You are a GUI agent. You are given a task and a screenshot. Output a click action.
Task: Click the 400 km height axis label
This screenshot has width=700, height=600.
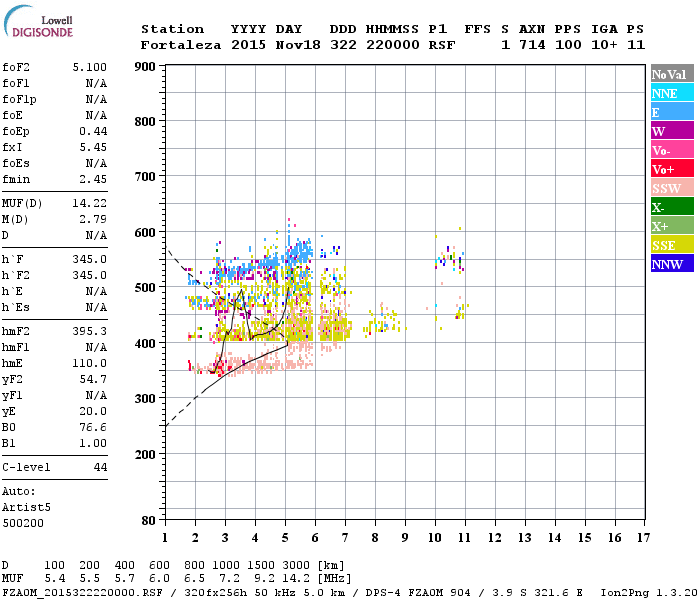(x=145, y=344)
